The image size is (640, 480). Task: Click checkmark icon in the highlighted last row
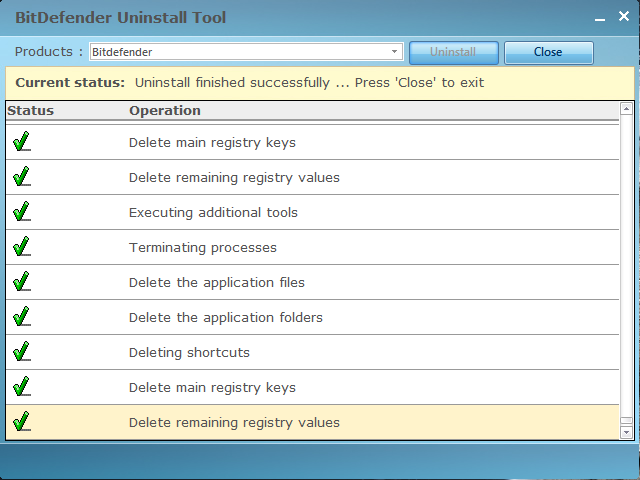[22, 422]
